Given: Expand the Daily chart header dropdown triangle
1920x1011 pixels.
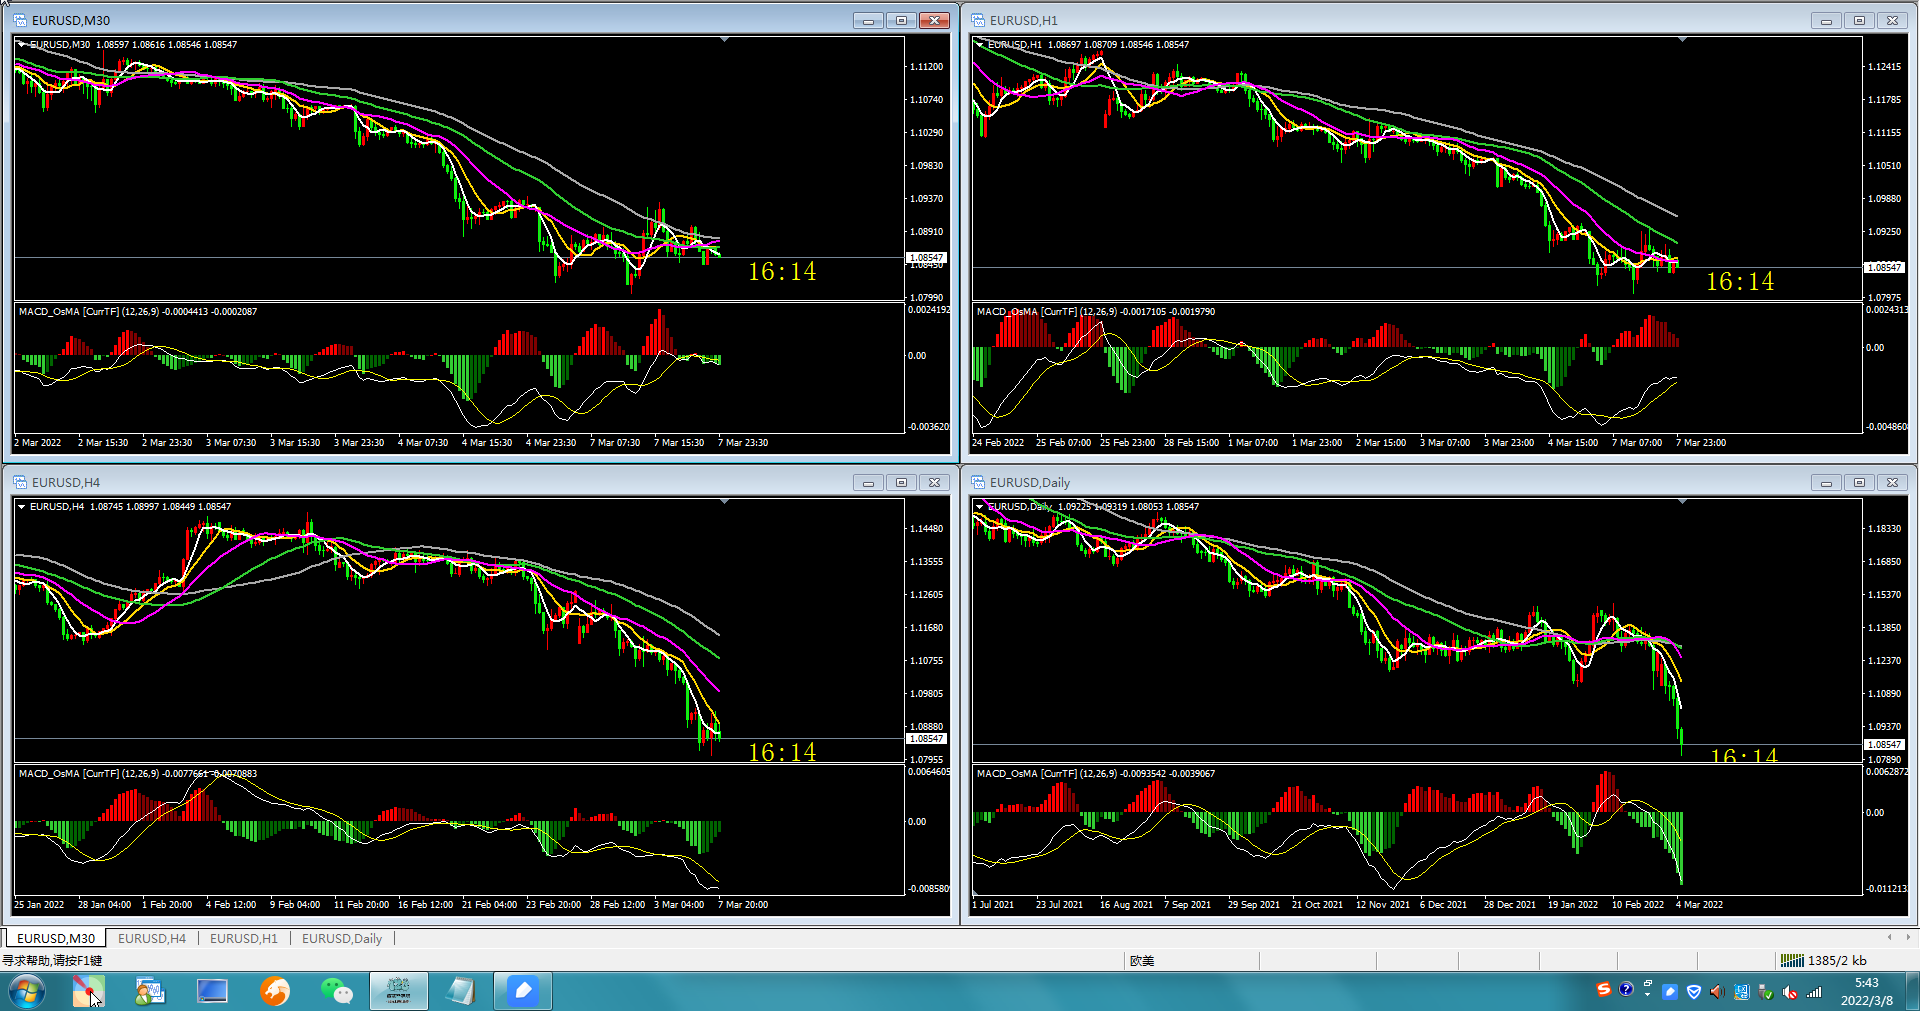Looking at the screenshot, I should pyautogui.click(x=979, y=506).
